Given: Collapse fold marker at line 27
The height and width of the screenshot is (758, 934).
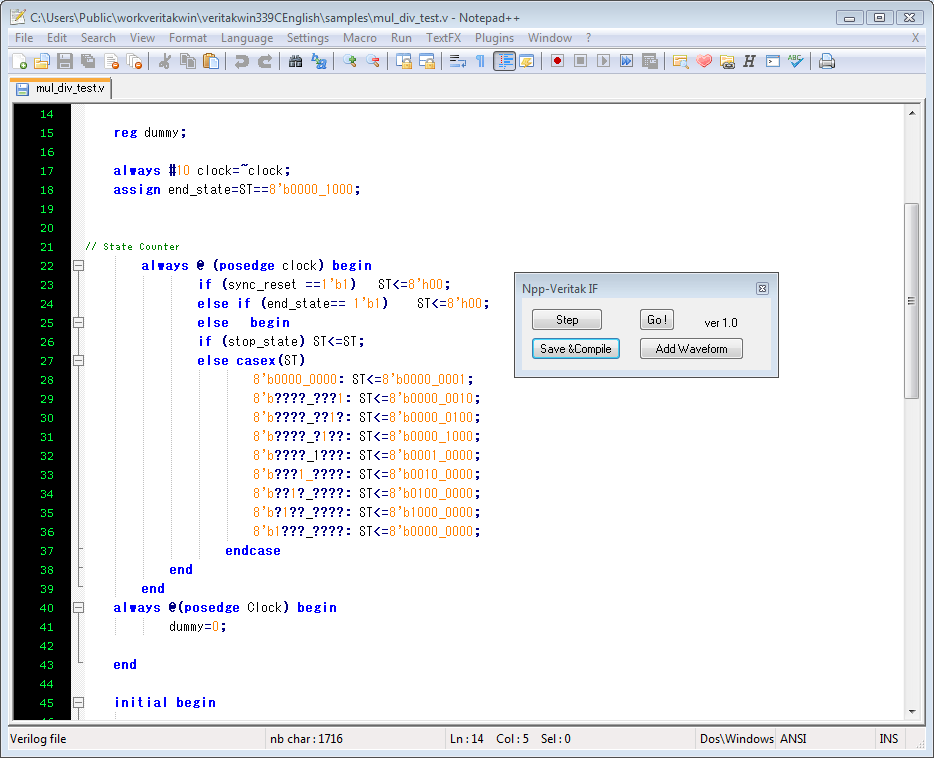Looking at the screenshot, I should click(x=79, y=360).
